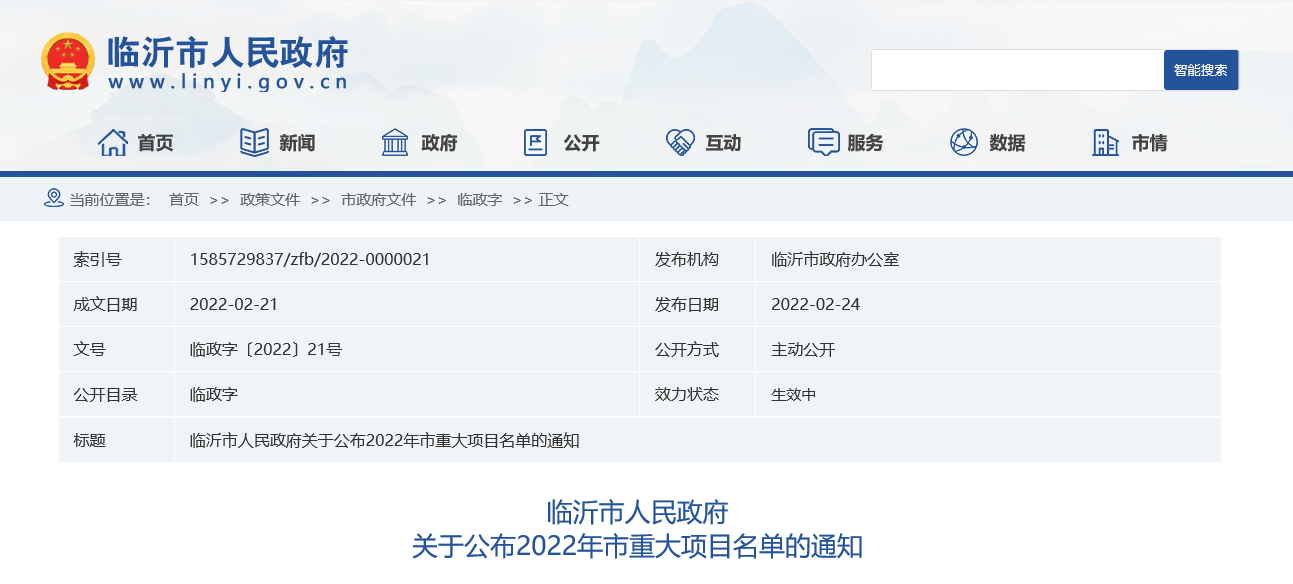Click the 标题 row's notice title text
Image resolution: width=1293 pixels, height=584 pixels.
point(385,440)
